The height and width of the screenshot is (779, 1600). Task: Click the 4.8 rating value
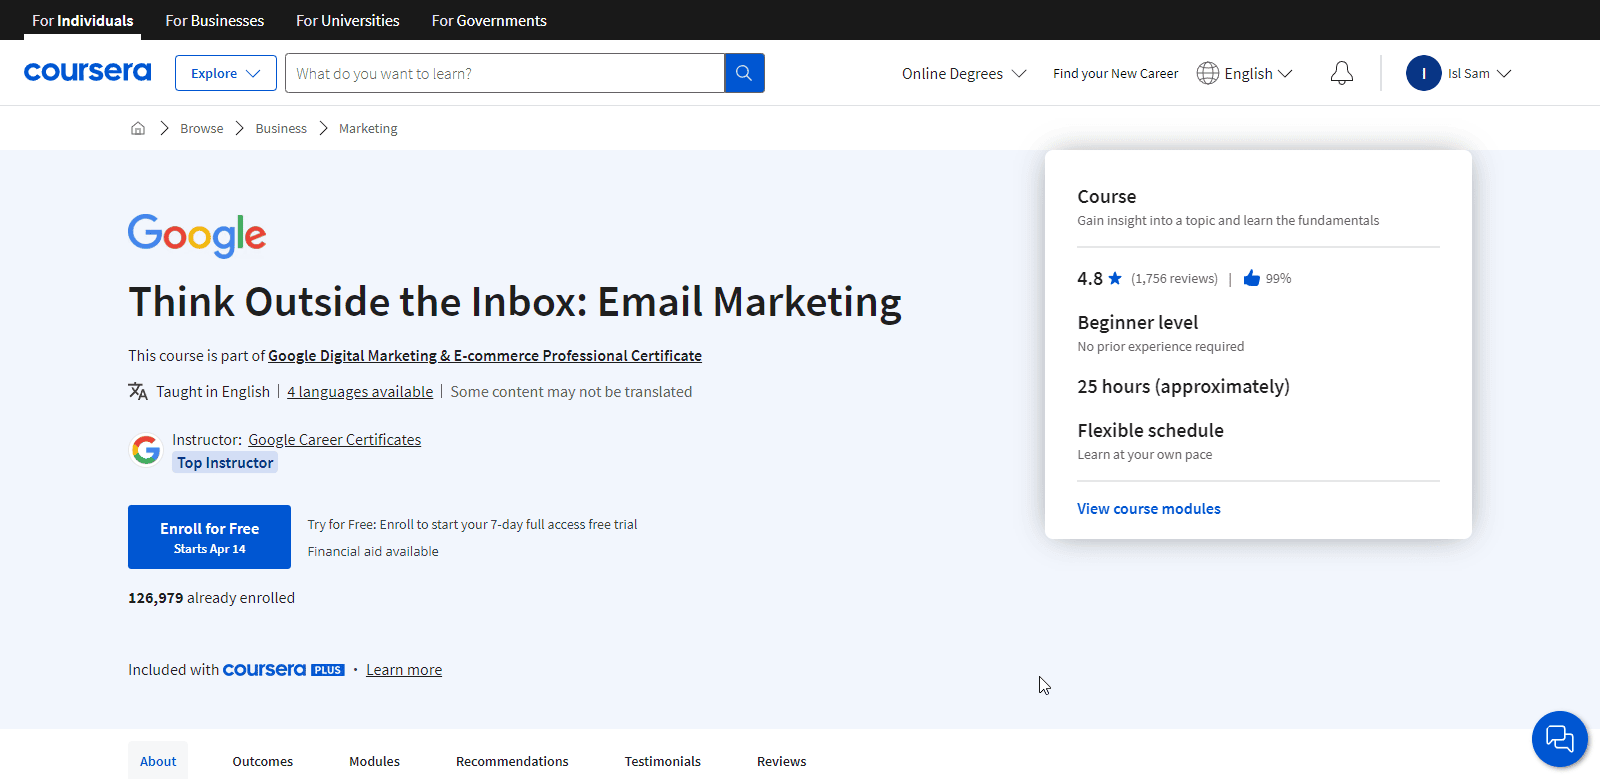(x=1090, y=279)
